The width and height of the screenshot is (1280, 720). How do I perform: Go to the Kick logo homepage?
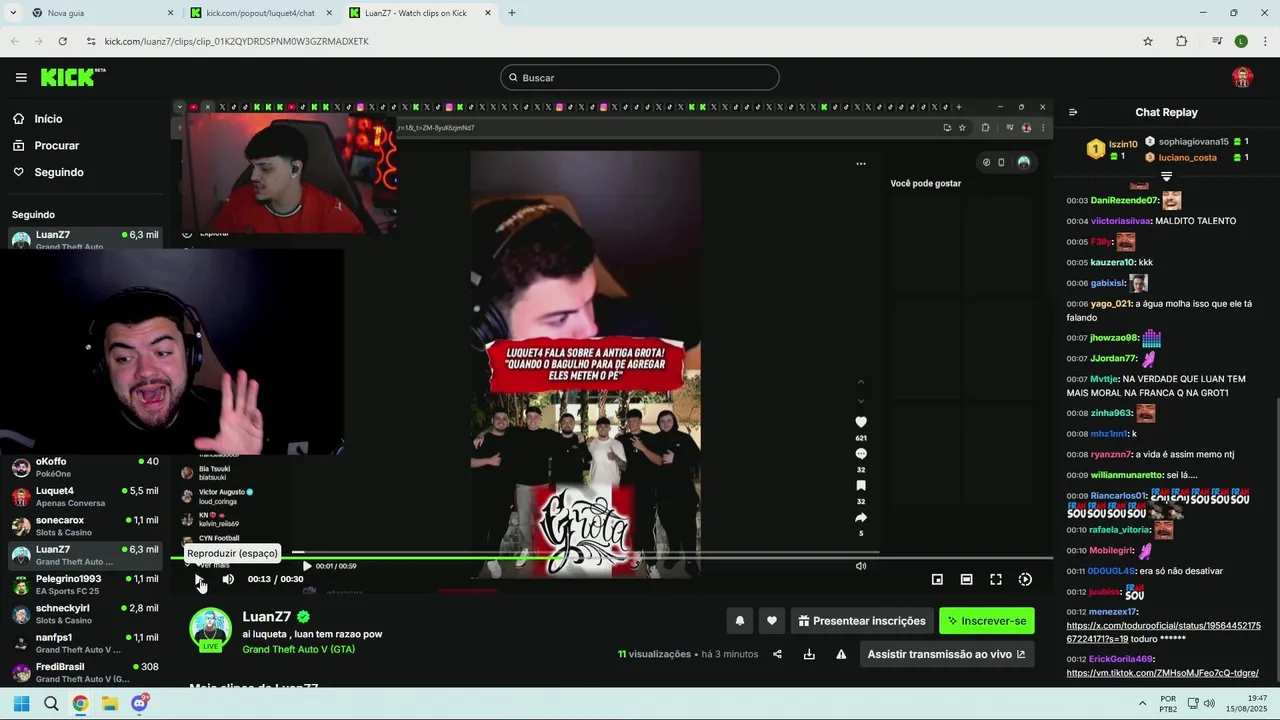tap(72, 77)
